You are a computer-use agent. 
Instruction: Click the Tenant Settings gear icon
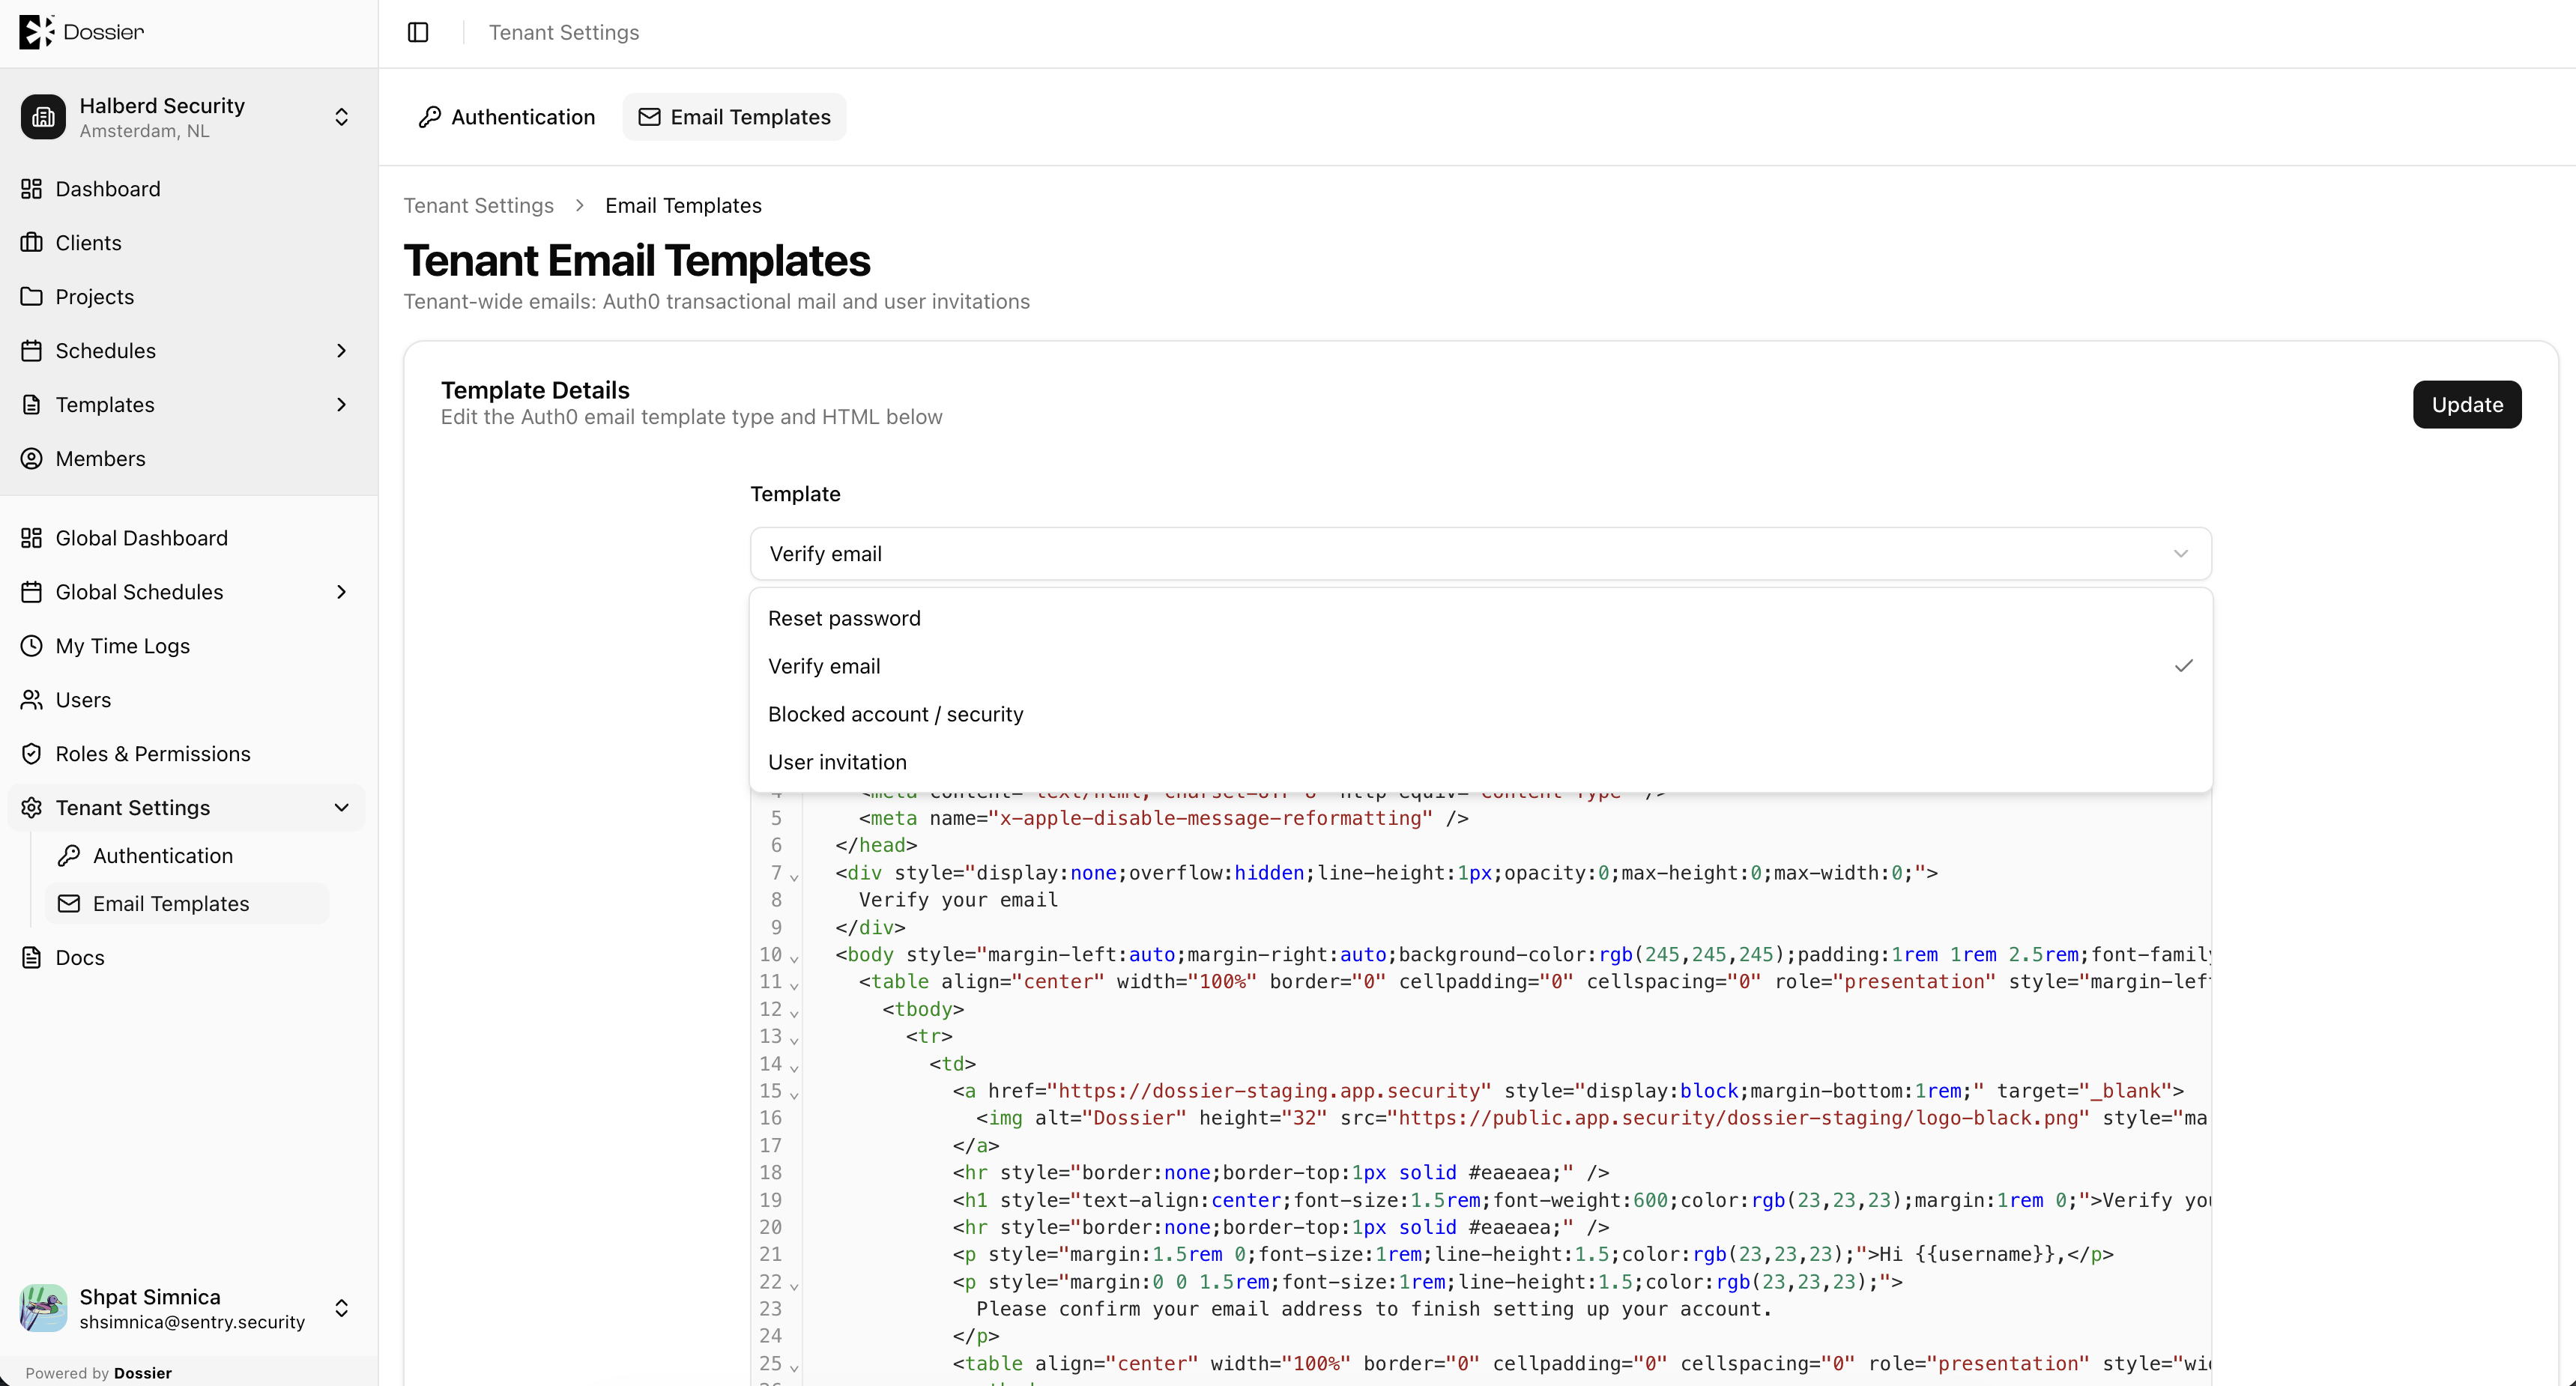(32, 808)
